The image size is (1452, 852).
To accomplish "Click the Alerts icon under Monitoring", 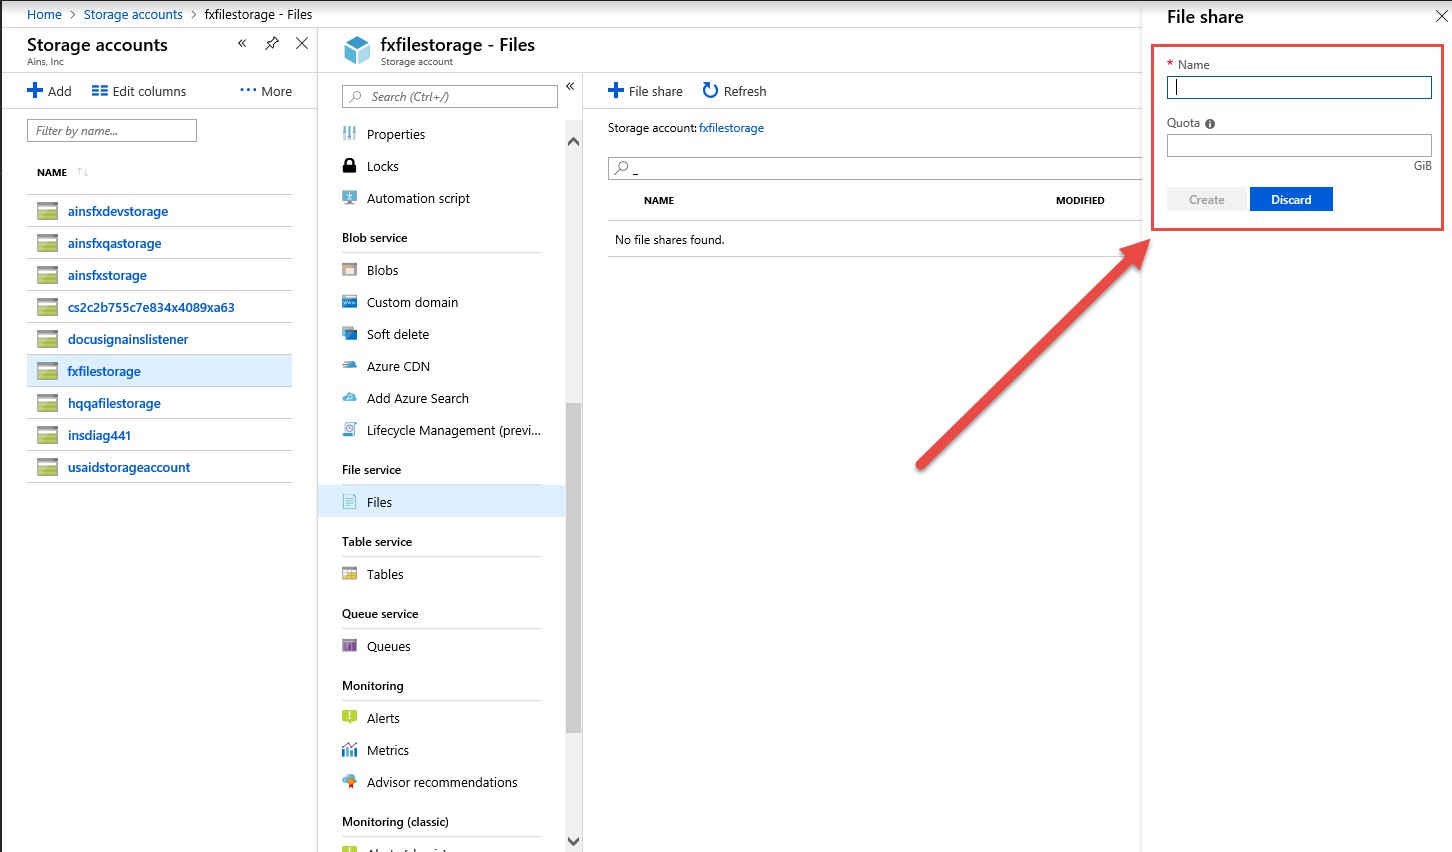I will pos(349,717).
